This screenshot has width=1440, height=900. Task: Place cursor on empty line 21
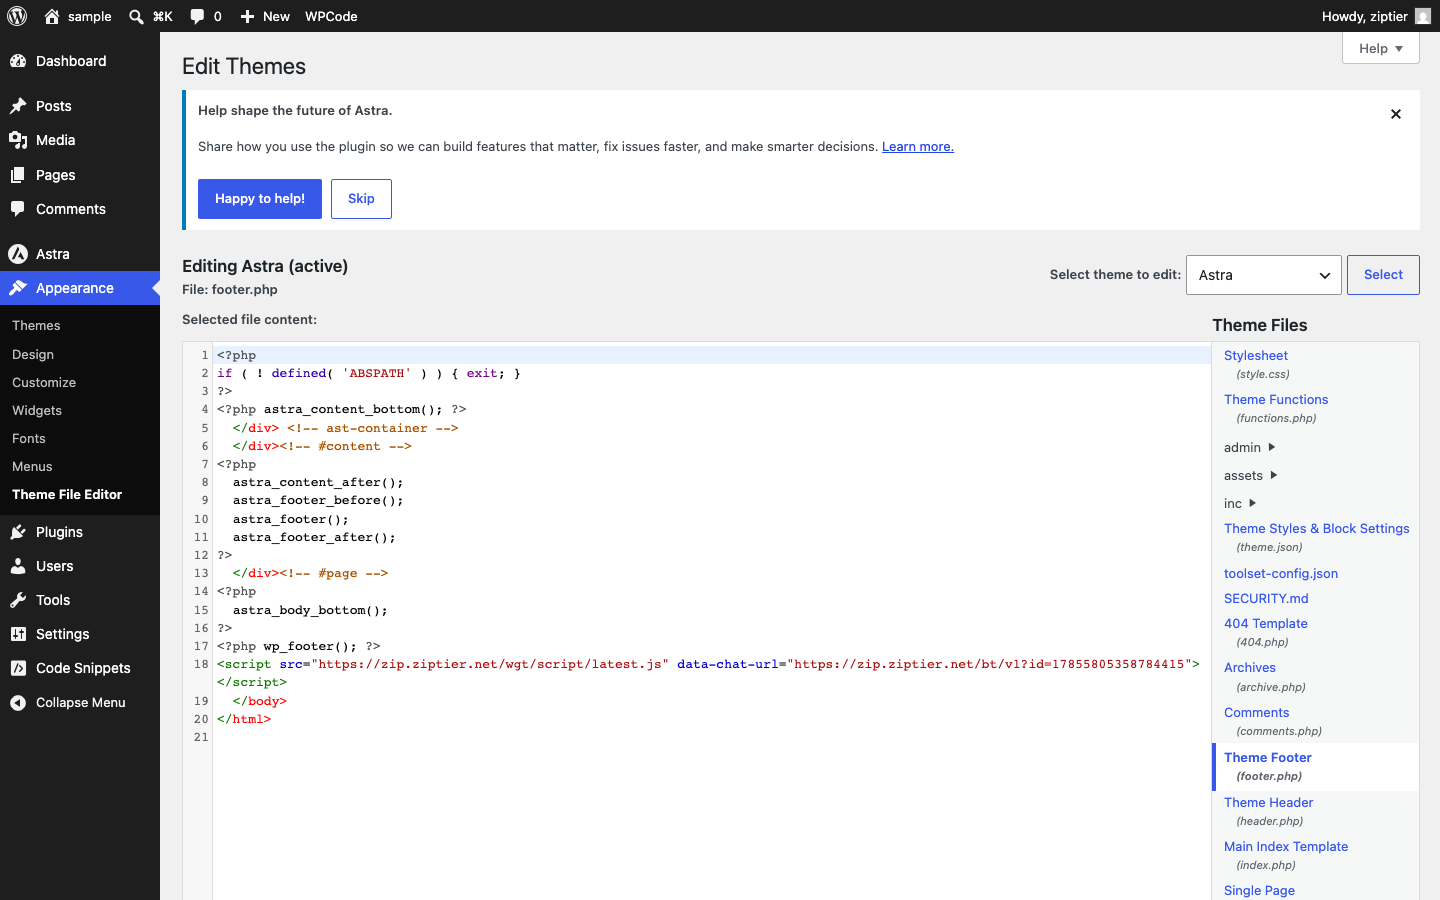click(711, 737)
